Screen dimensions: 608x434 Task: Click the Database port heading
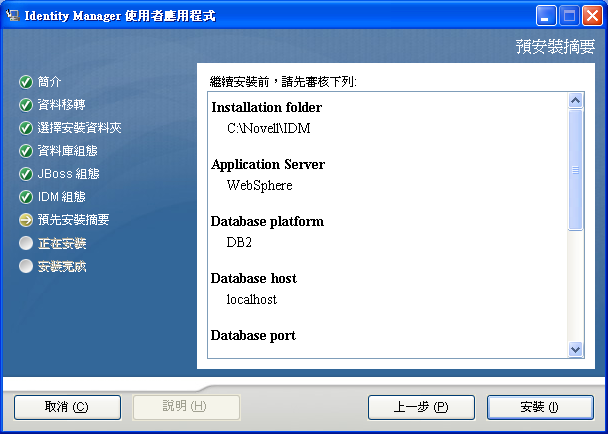tap(253, 335)
